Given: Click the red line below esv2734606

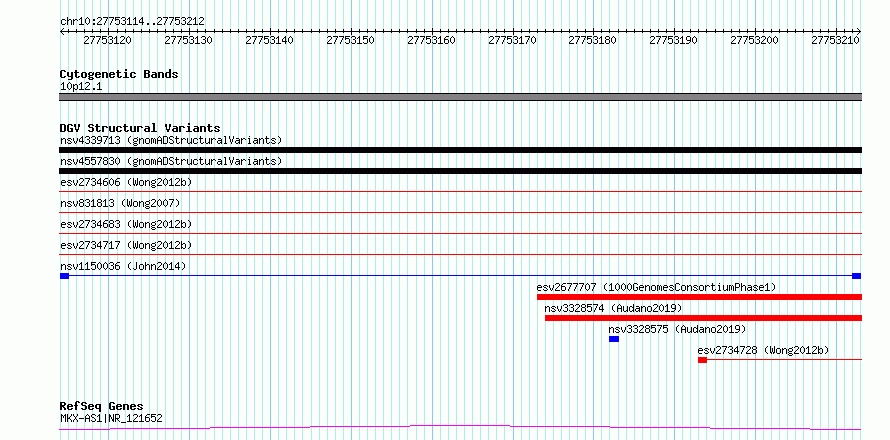Looking at the screenshot, I should 460,192.
